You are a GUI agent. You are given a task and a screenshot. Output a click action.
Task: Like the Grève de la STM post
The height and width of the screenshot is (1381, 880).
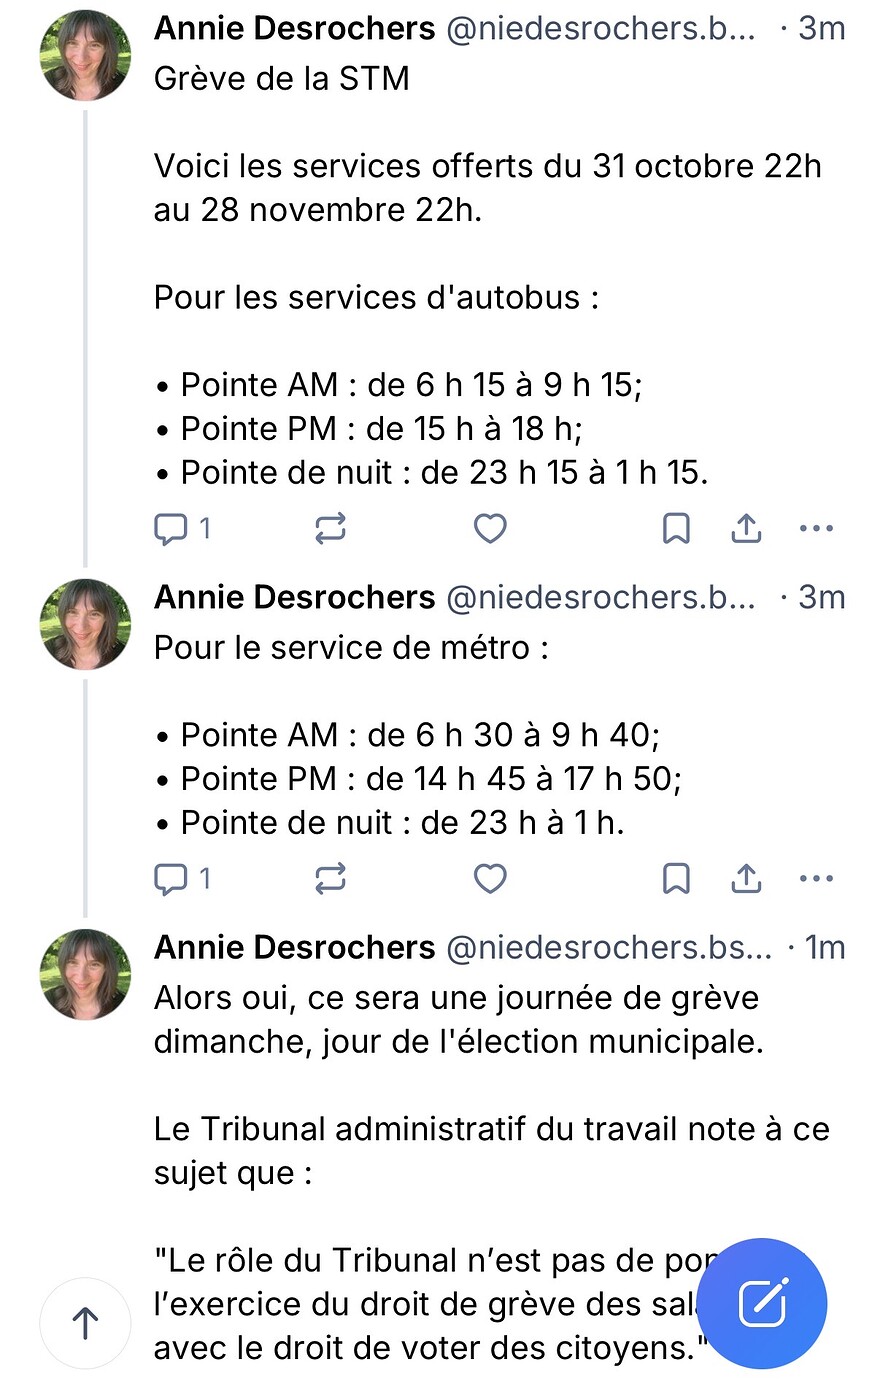pos(490,528)
